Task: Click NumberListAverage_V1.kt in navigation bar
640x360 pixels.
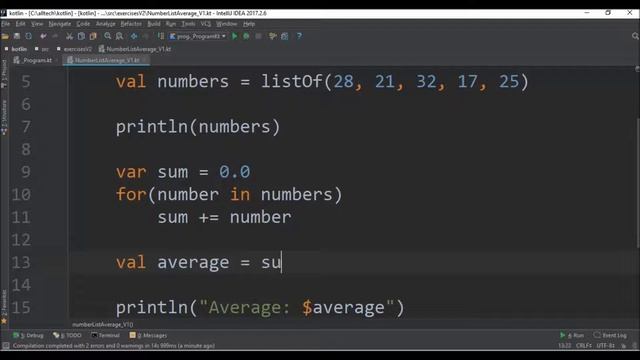Action: tap(135, 49)
